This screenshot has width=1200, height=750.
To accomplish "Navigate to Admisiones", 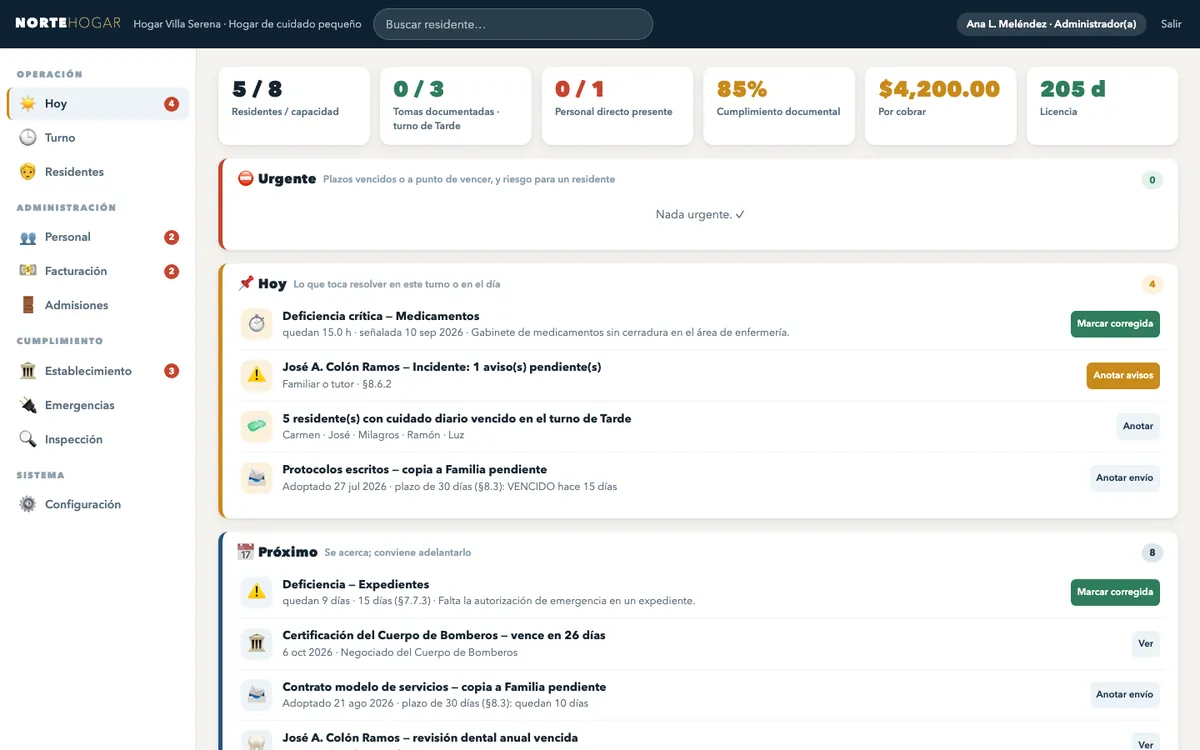I will tap(98, 305).
